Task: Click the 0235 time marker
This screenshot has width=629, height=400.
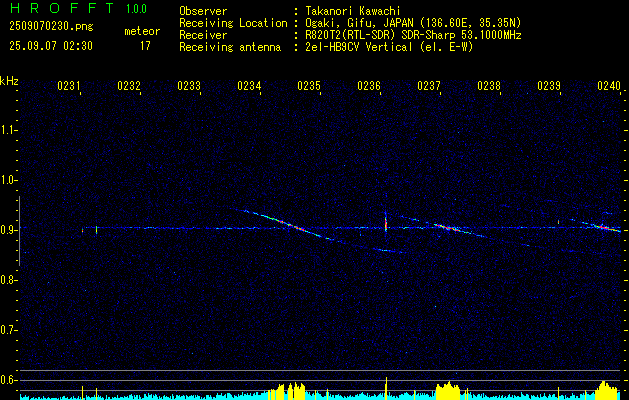Action: coord(309,85)
